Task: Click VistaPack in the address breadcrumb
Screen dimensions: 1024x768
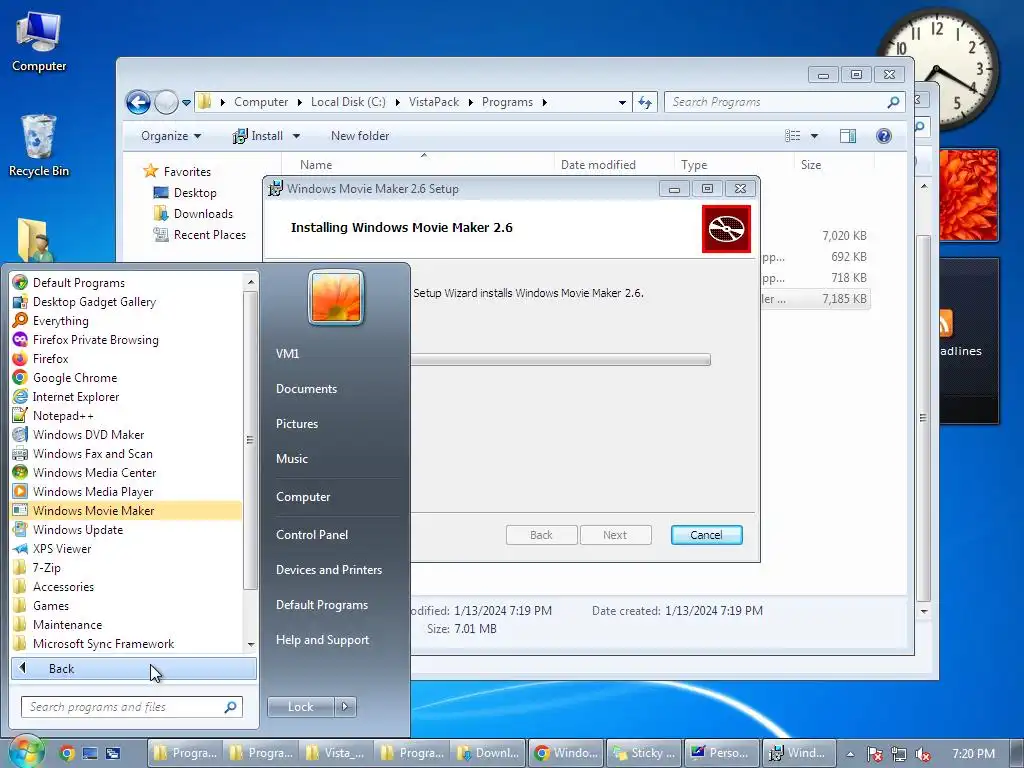Action: pos(434,102)
